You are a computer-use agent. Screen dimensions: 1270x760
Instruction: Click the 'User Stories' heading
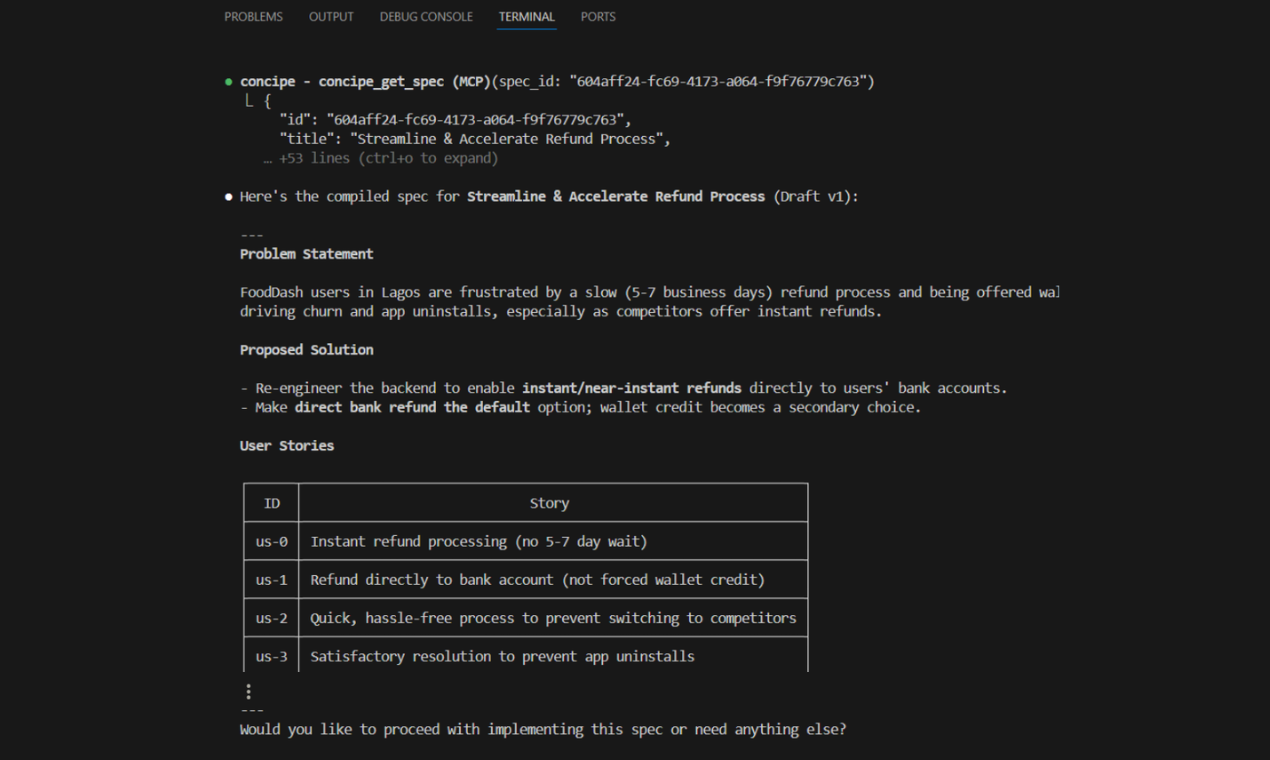click(x=287, y=446)
